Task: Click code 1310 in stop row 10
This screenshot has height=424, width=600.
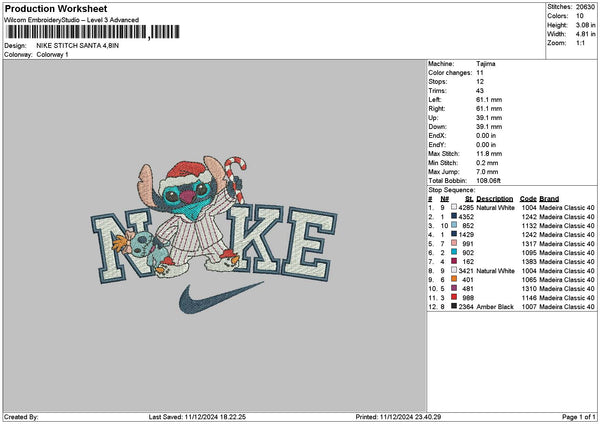Action: pyautogui.click(x=529, y=289)
